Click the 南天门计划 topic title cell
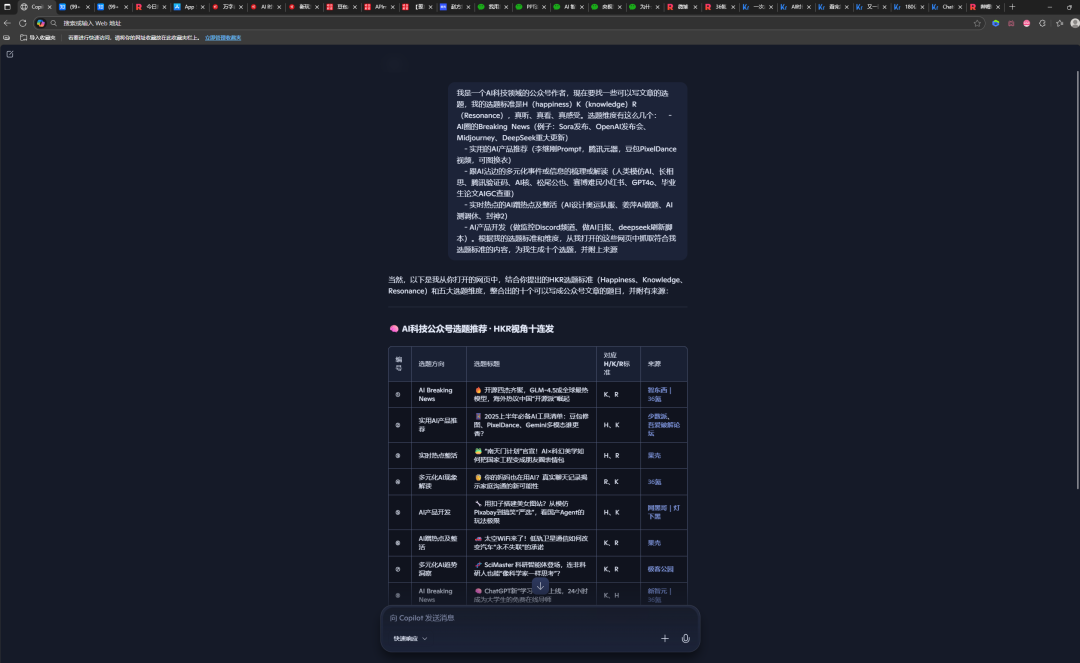Image resolution: width=1080 pixels, height=663 pixels. [531, 456]
